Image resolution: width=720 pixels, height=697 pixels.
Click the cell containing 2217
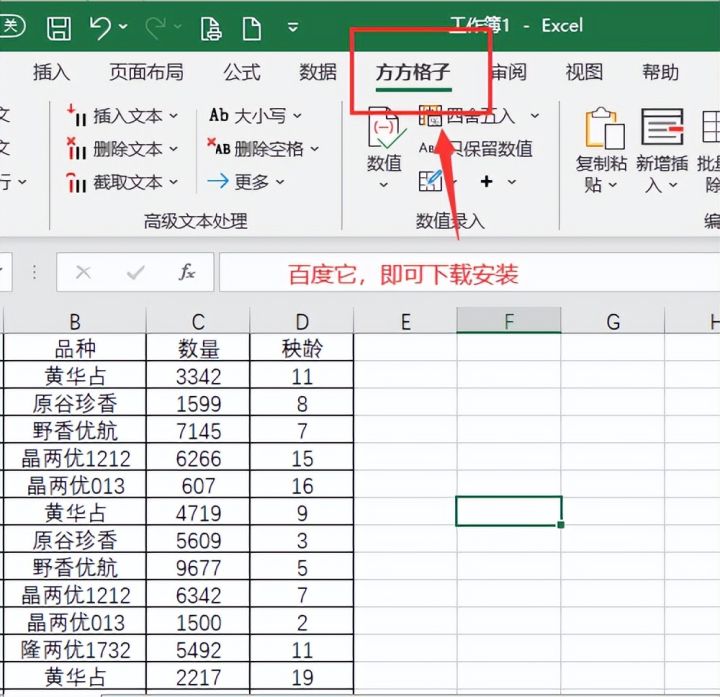pos(198,676)
